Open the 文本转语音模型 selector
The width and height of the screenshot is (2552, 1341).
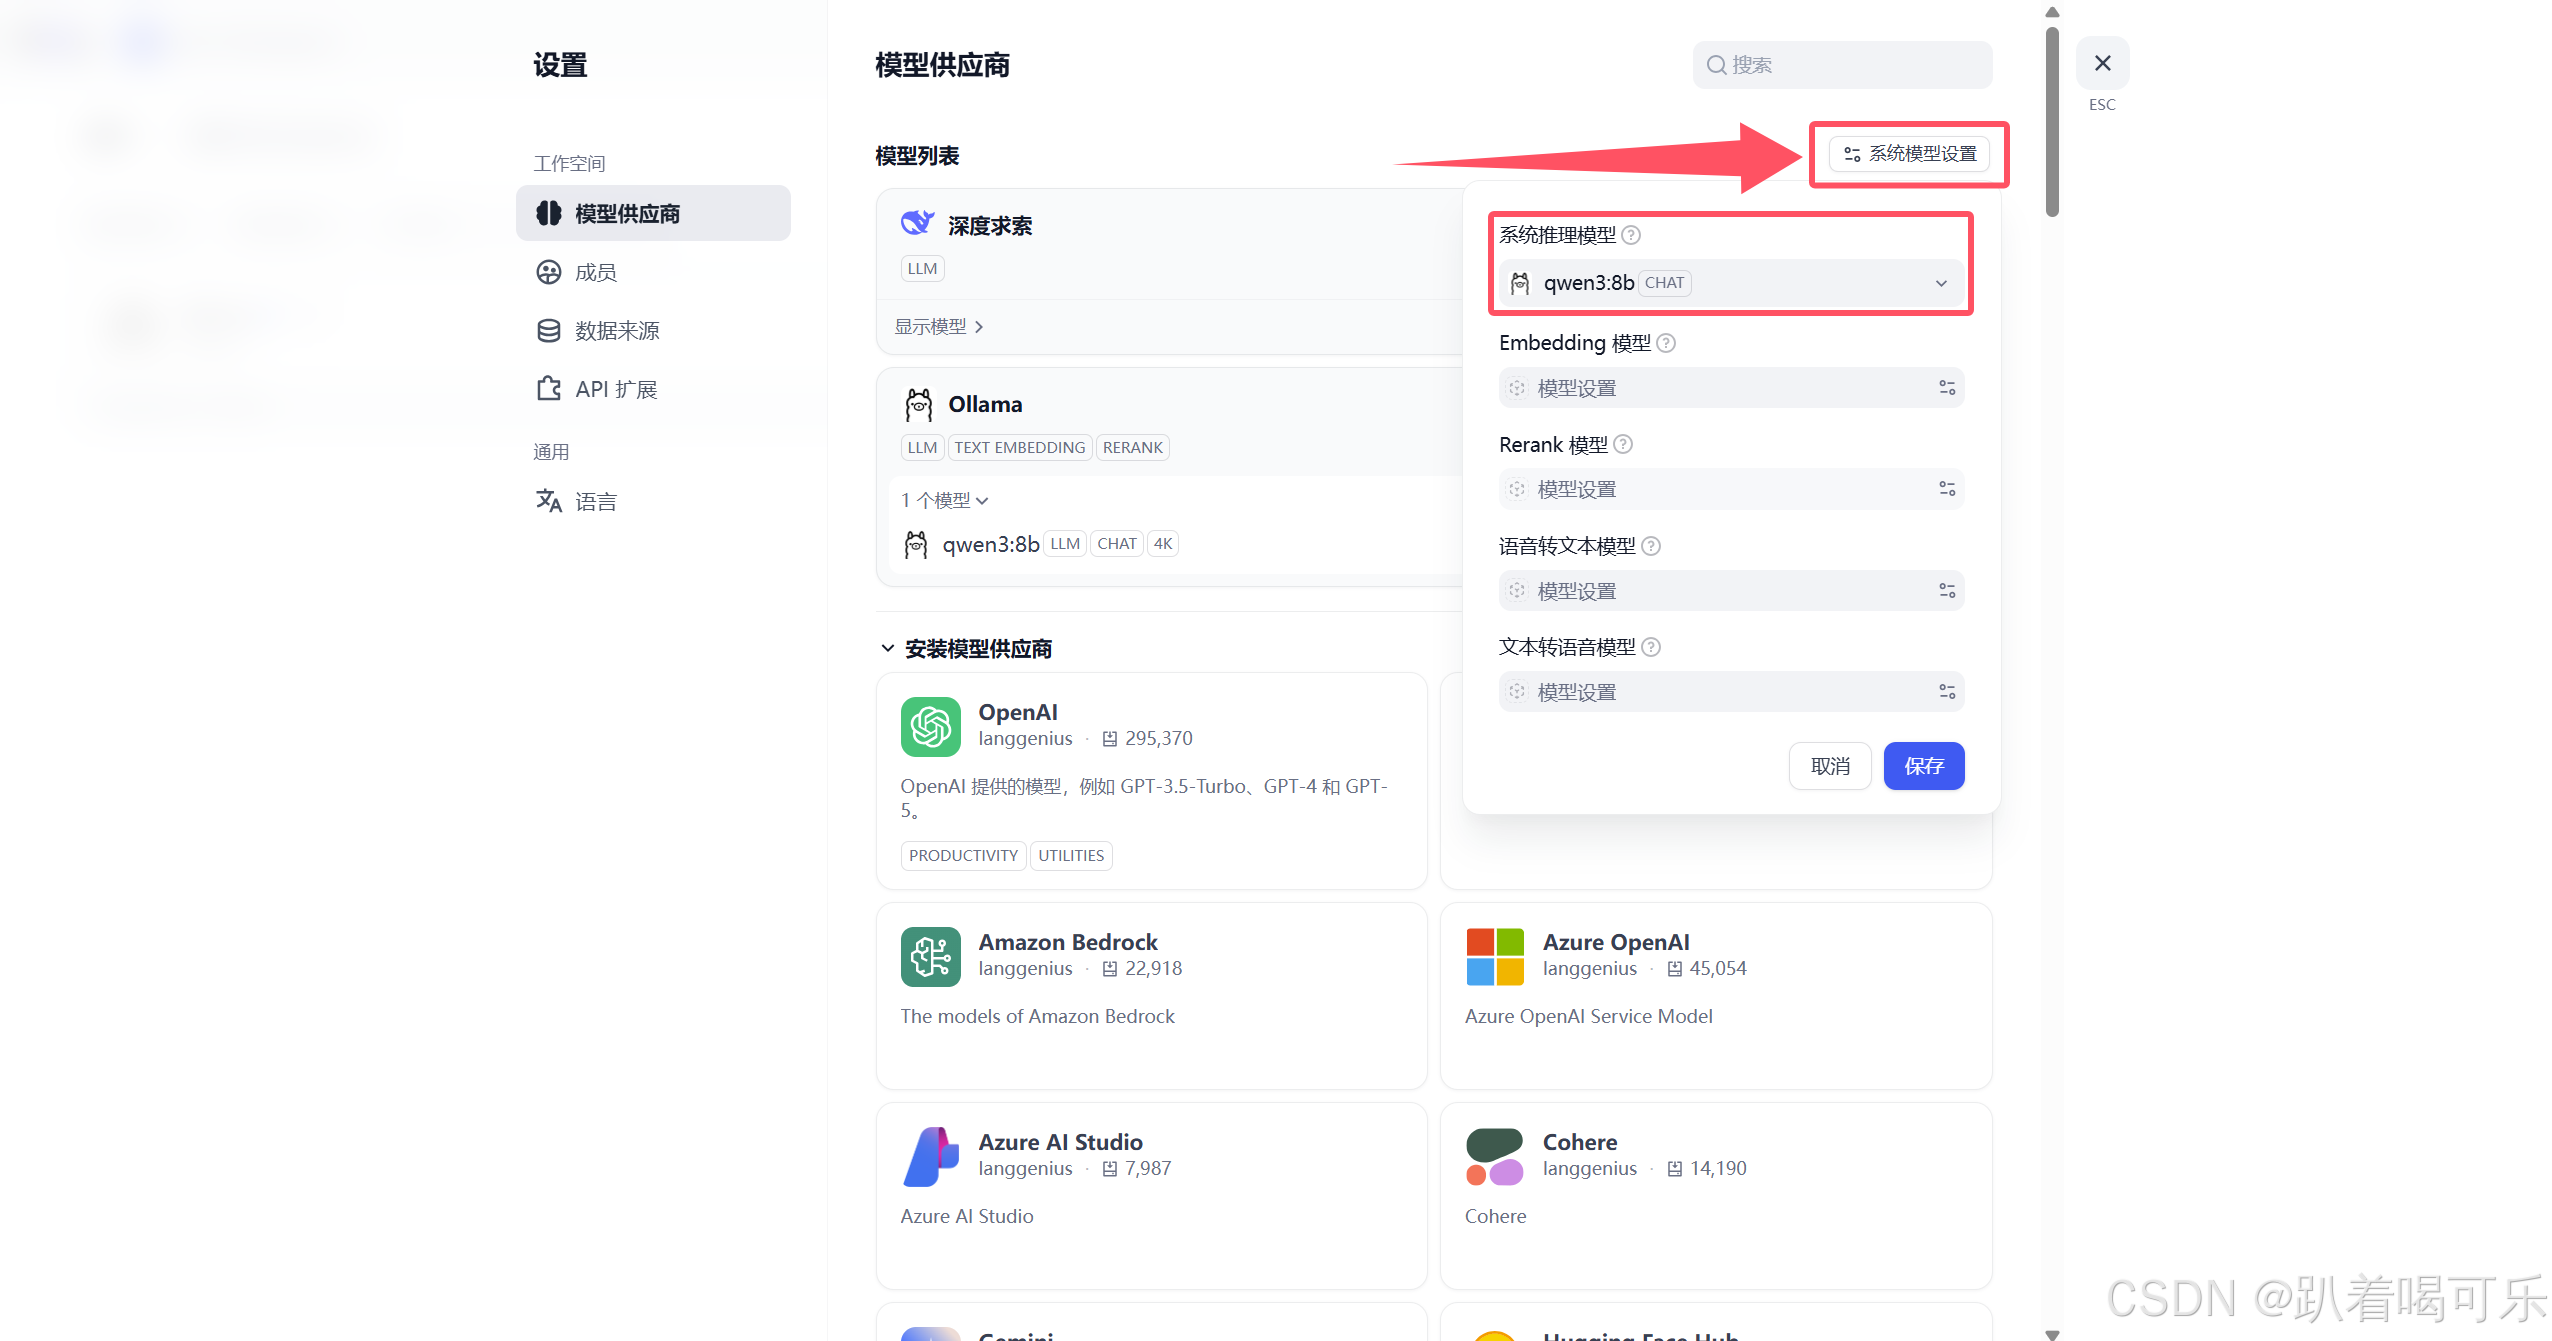1730,692
